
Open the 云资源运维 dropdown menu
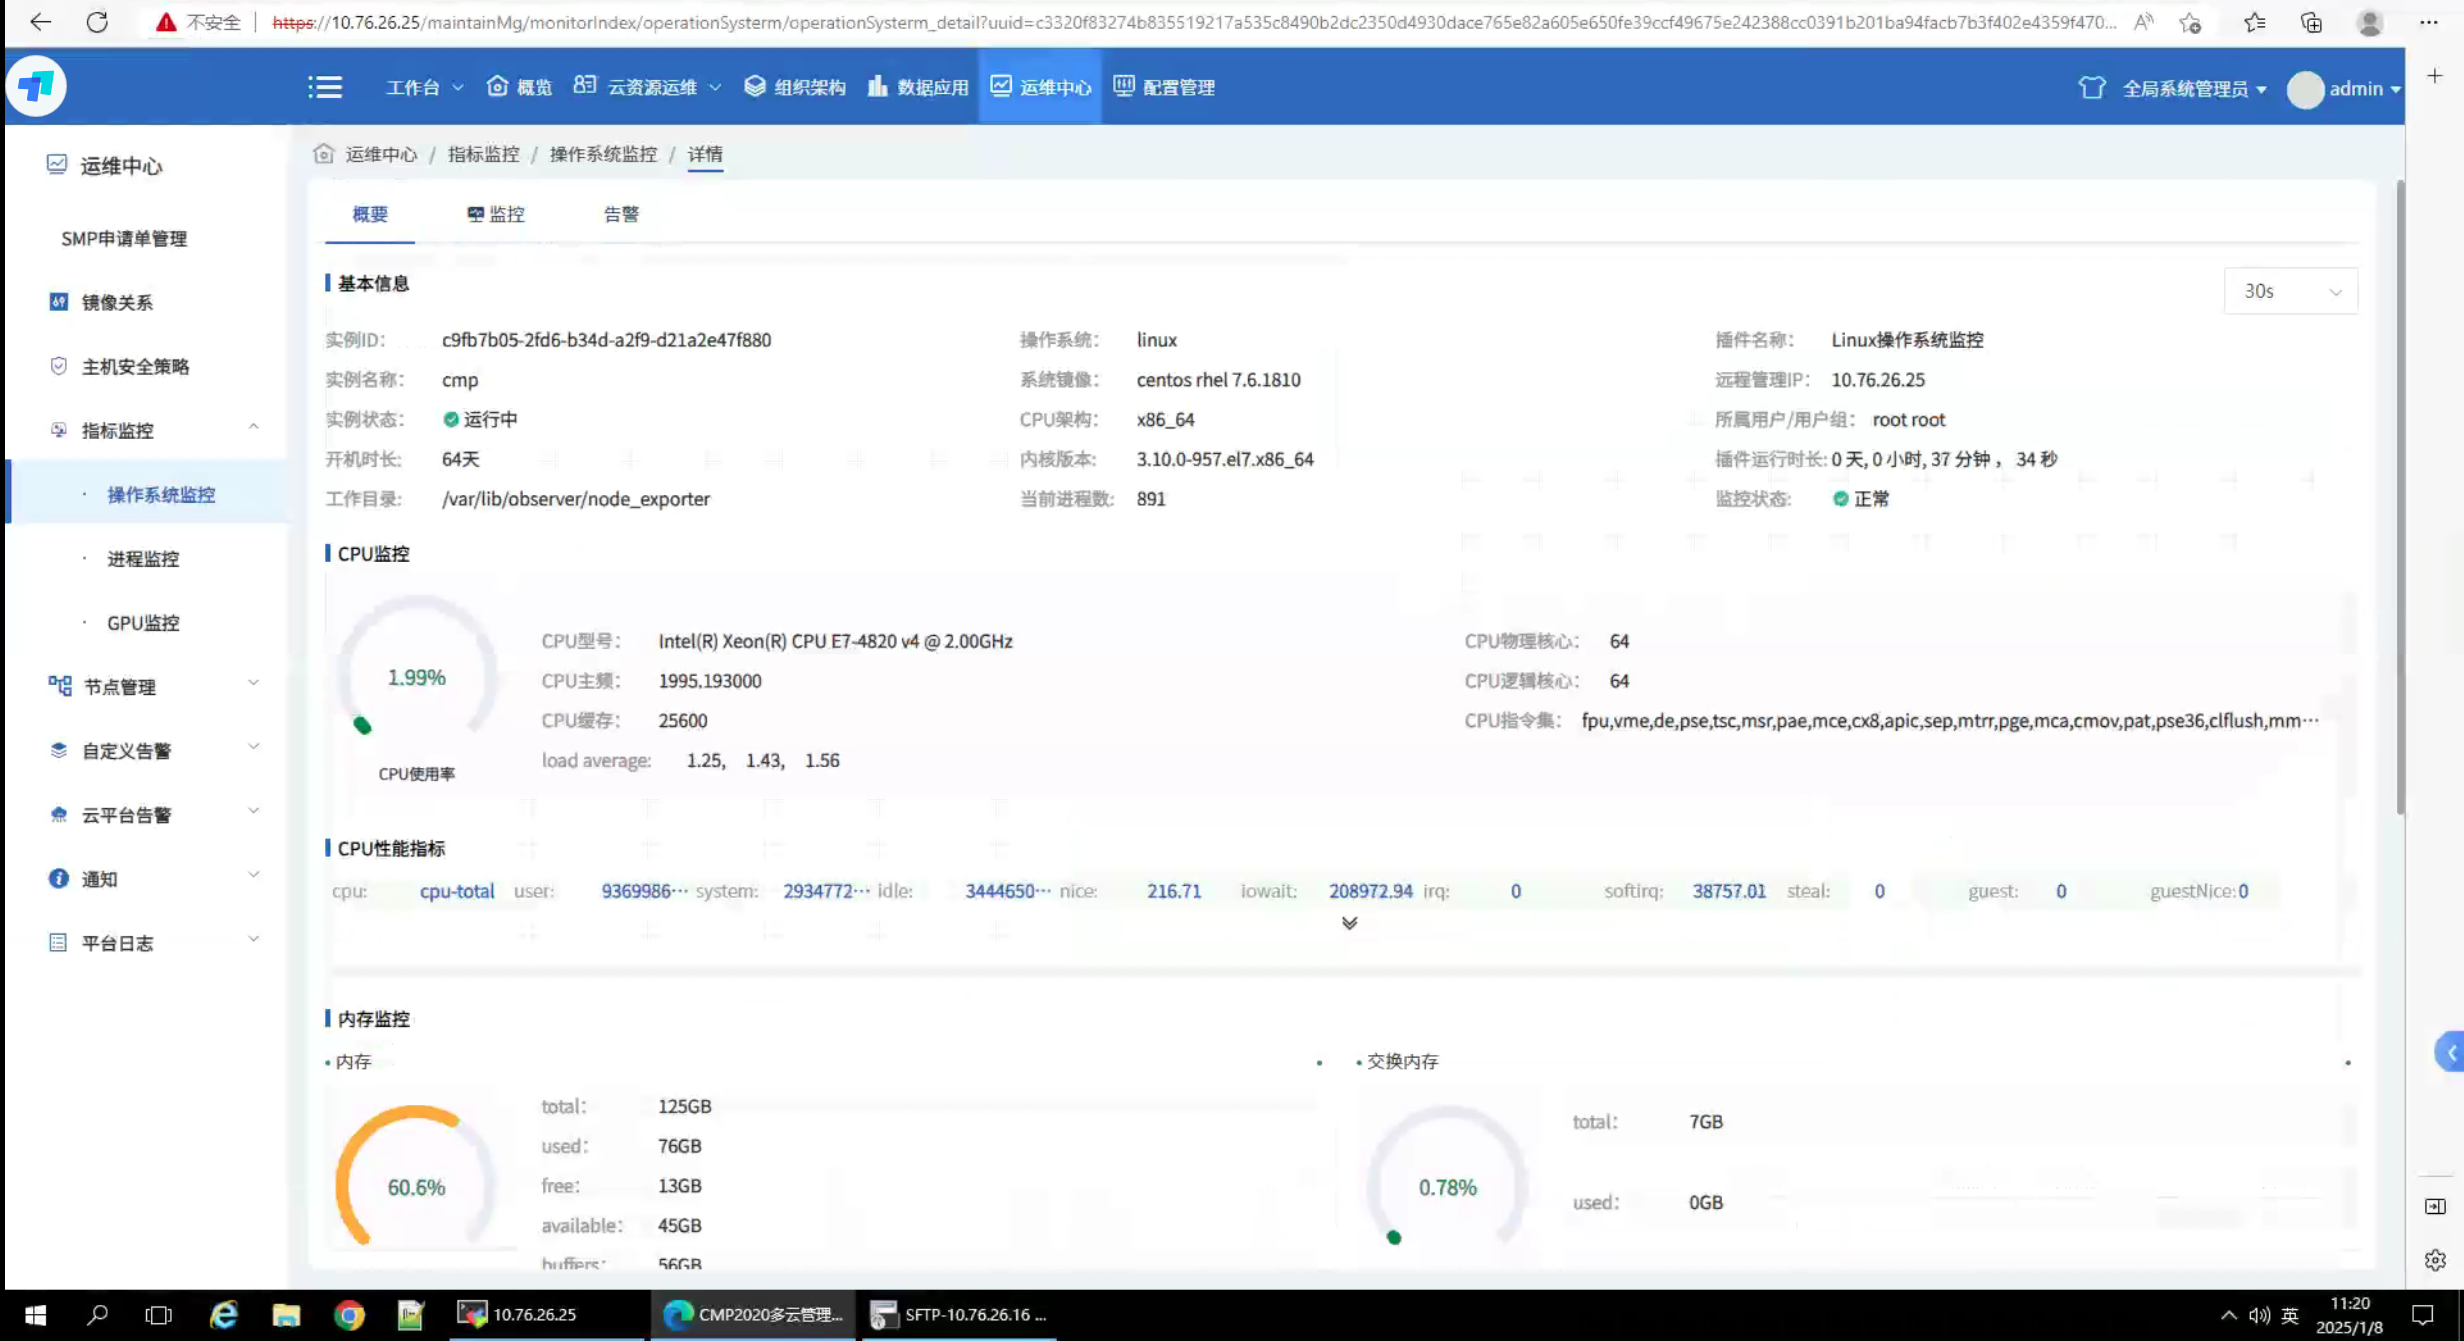pyautogui.click(x=647, y=87)
